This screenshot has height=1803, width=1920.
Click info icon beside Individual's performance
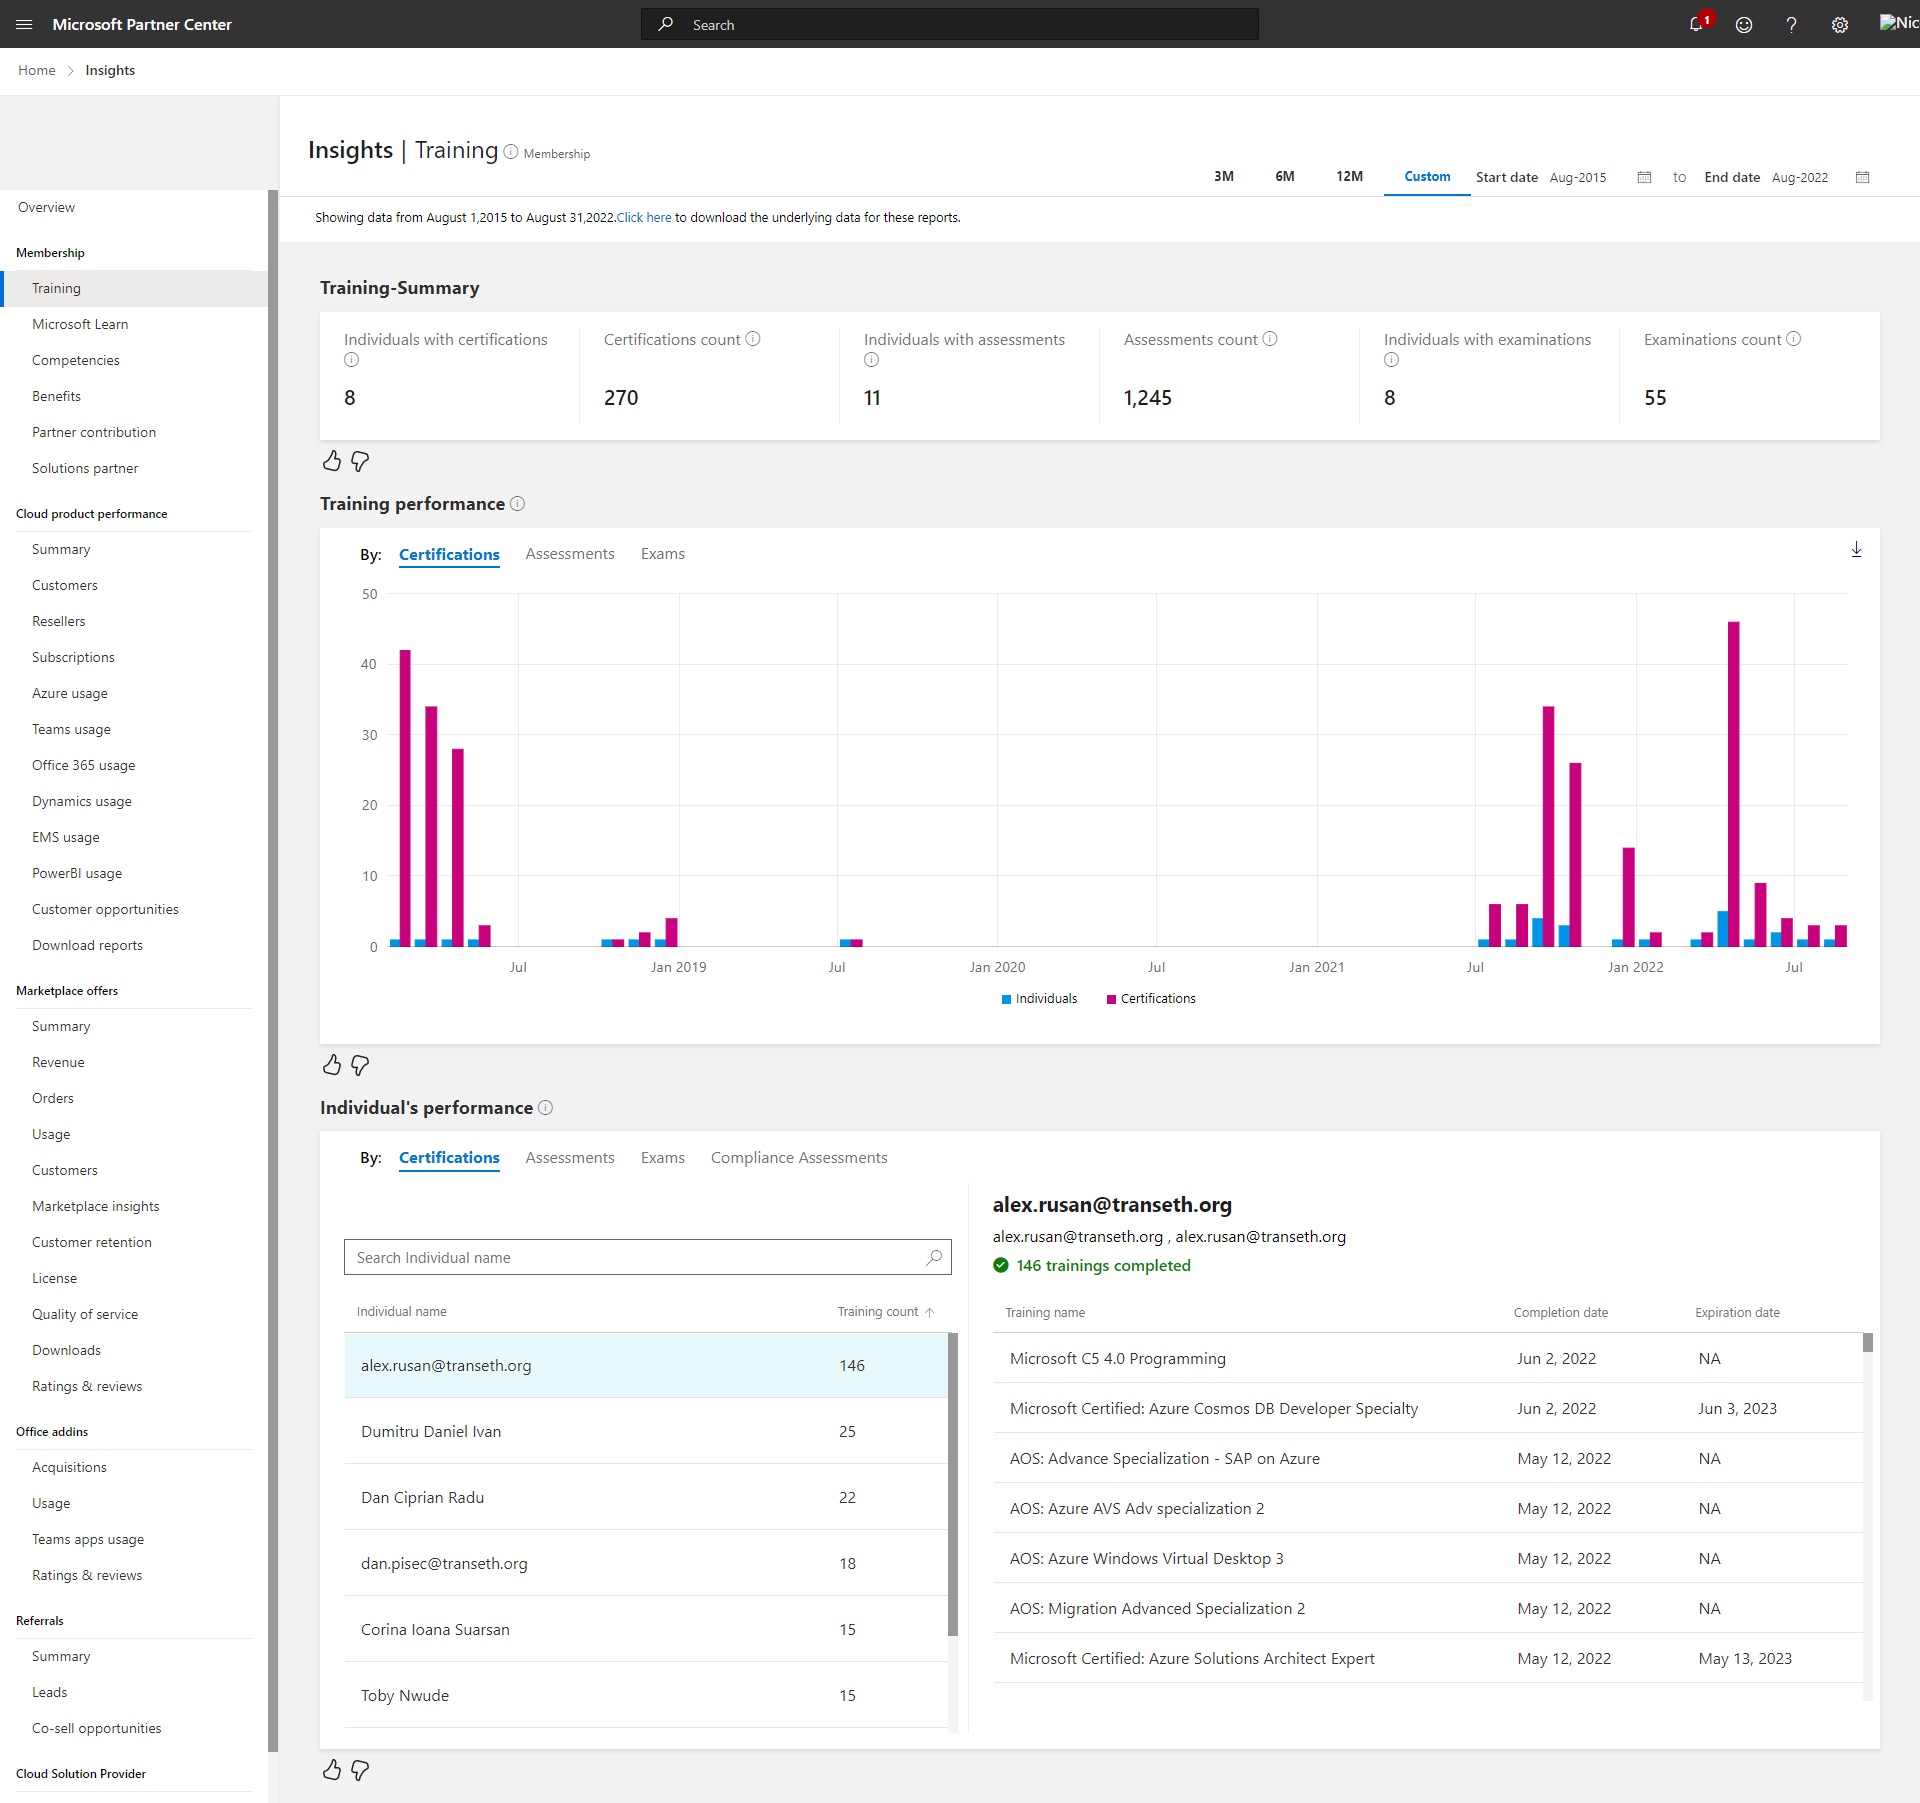point(545,1108)
